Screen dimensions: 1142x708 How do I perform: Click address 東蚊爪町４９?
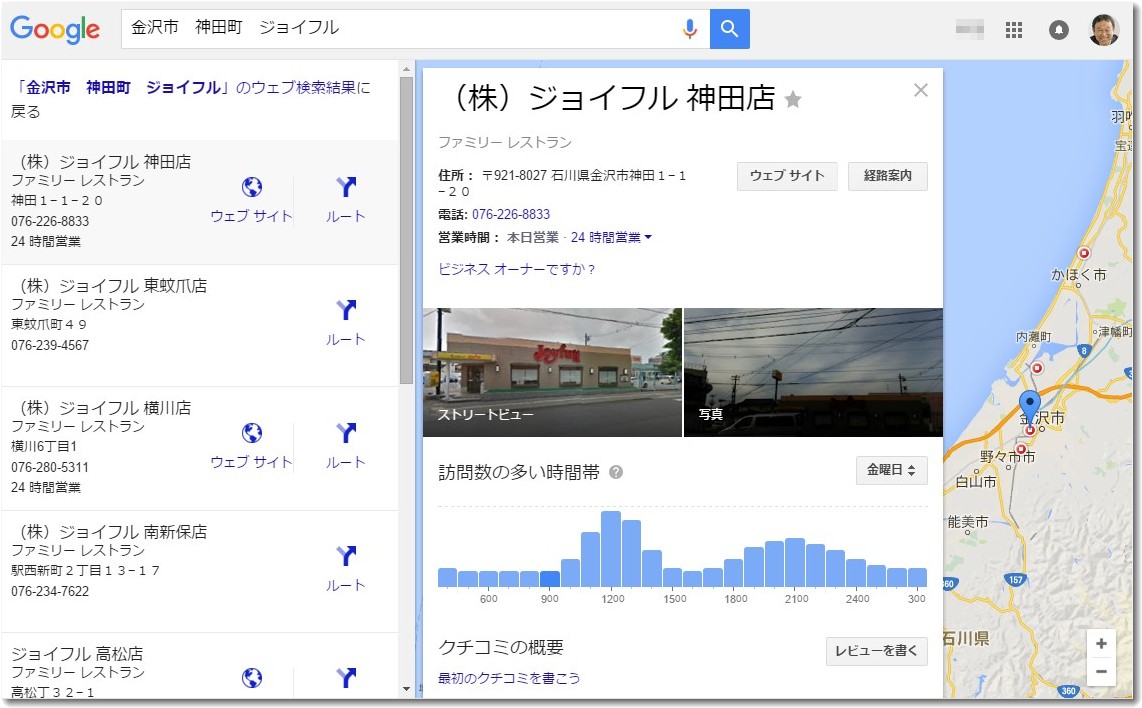[49, 324]
